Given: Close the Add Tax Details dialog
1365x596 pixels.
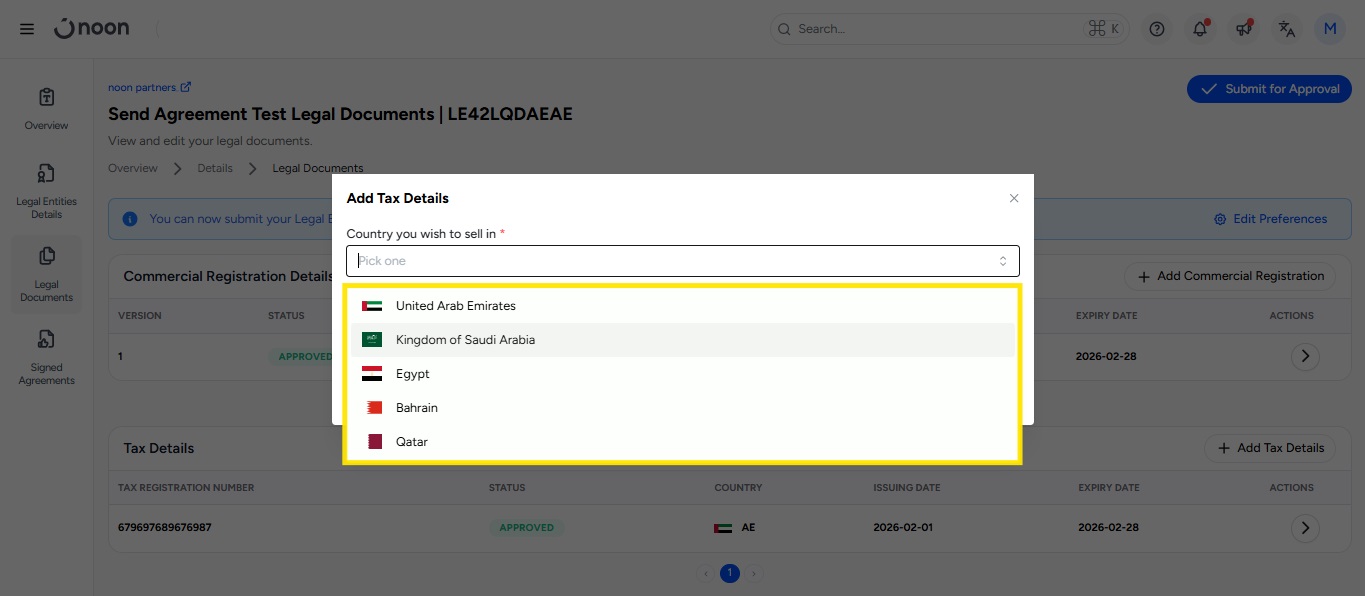Looking at the screenshot, I should pos(1014,198).
